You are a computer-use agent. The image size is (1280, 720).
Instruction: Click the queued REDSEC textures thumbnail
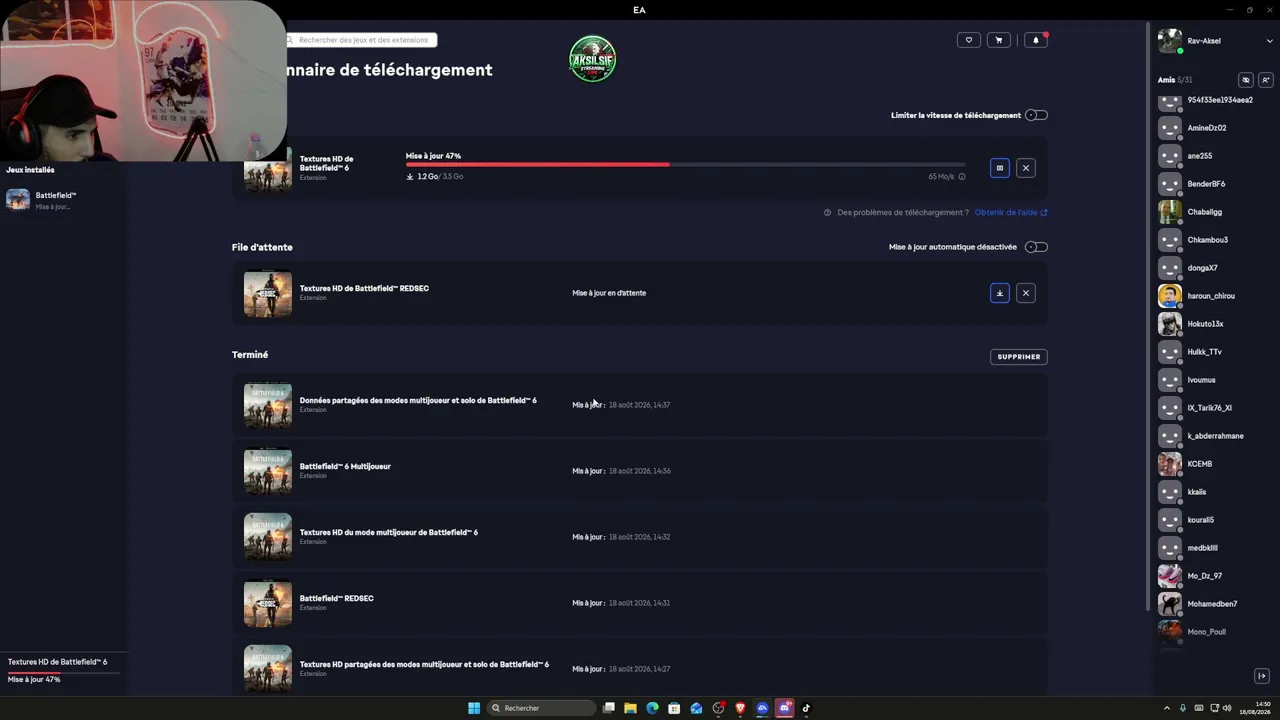coord(268,293)
